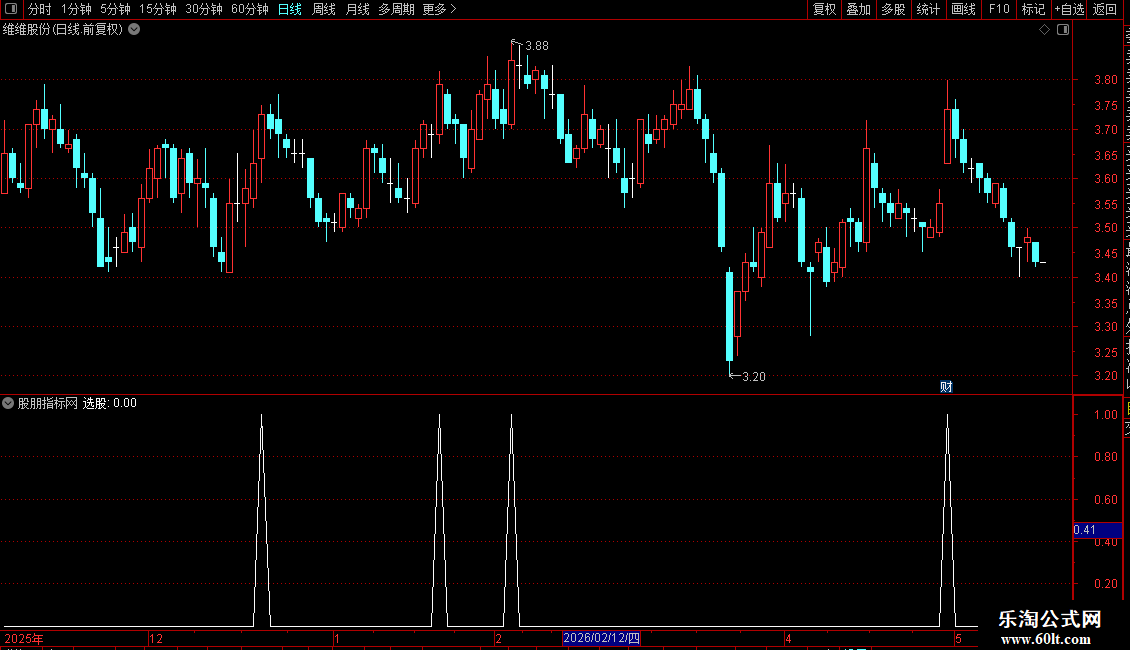Click the 选股: 0.00 indicator readout
Screen dimensions: 1130x650
click(110, 404)
